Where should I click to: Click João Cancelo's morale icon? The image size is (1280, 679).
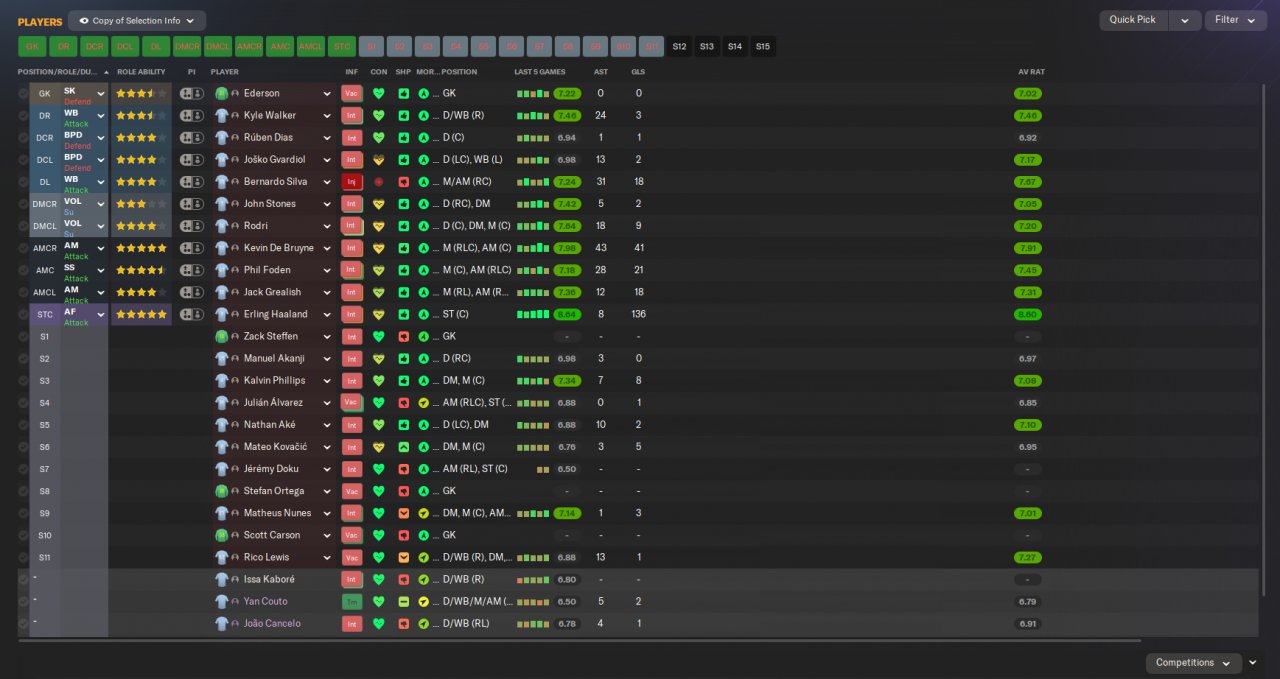pyautogui.click(x=424, y=623)
